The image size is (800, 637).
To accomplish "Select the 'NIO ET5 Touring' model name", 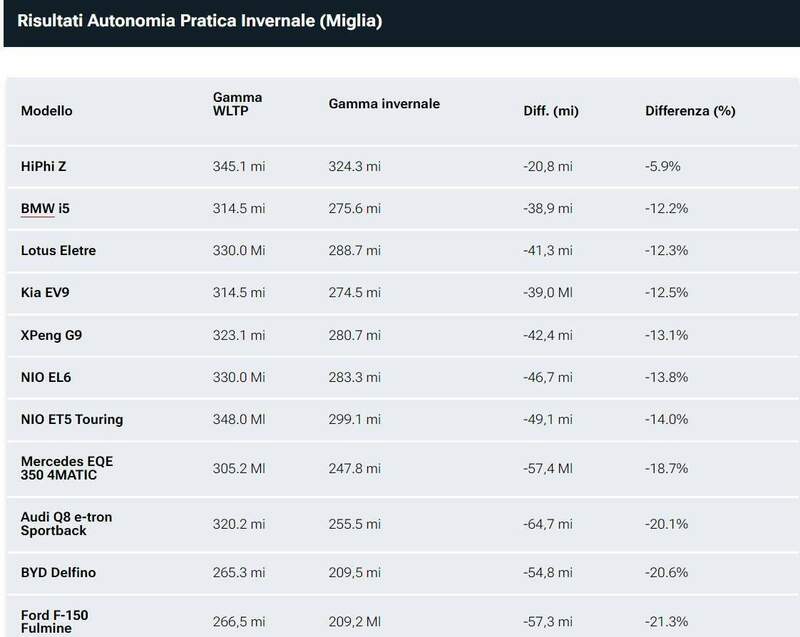I will (x=72, y=419).
